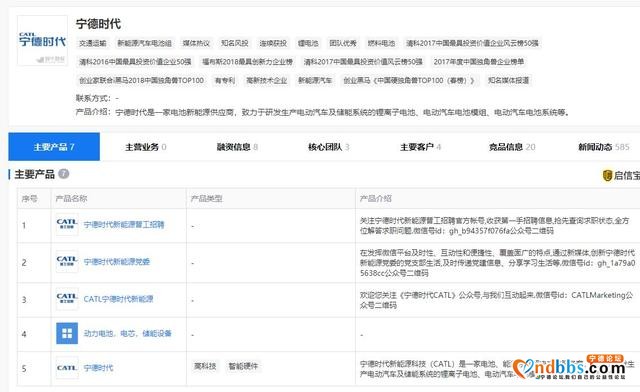Click blue grid icon in 动力电池 row

tap(67, 333)
